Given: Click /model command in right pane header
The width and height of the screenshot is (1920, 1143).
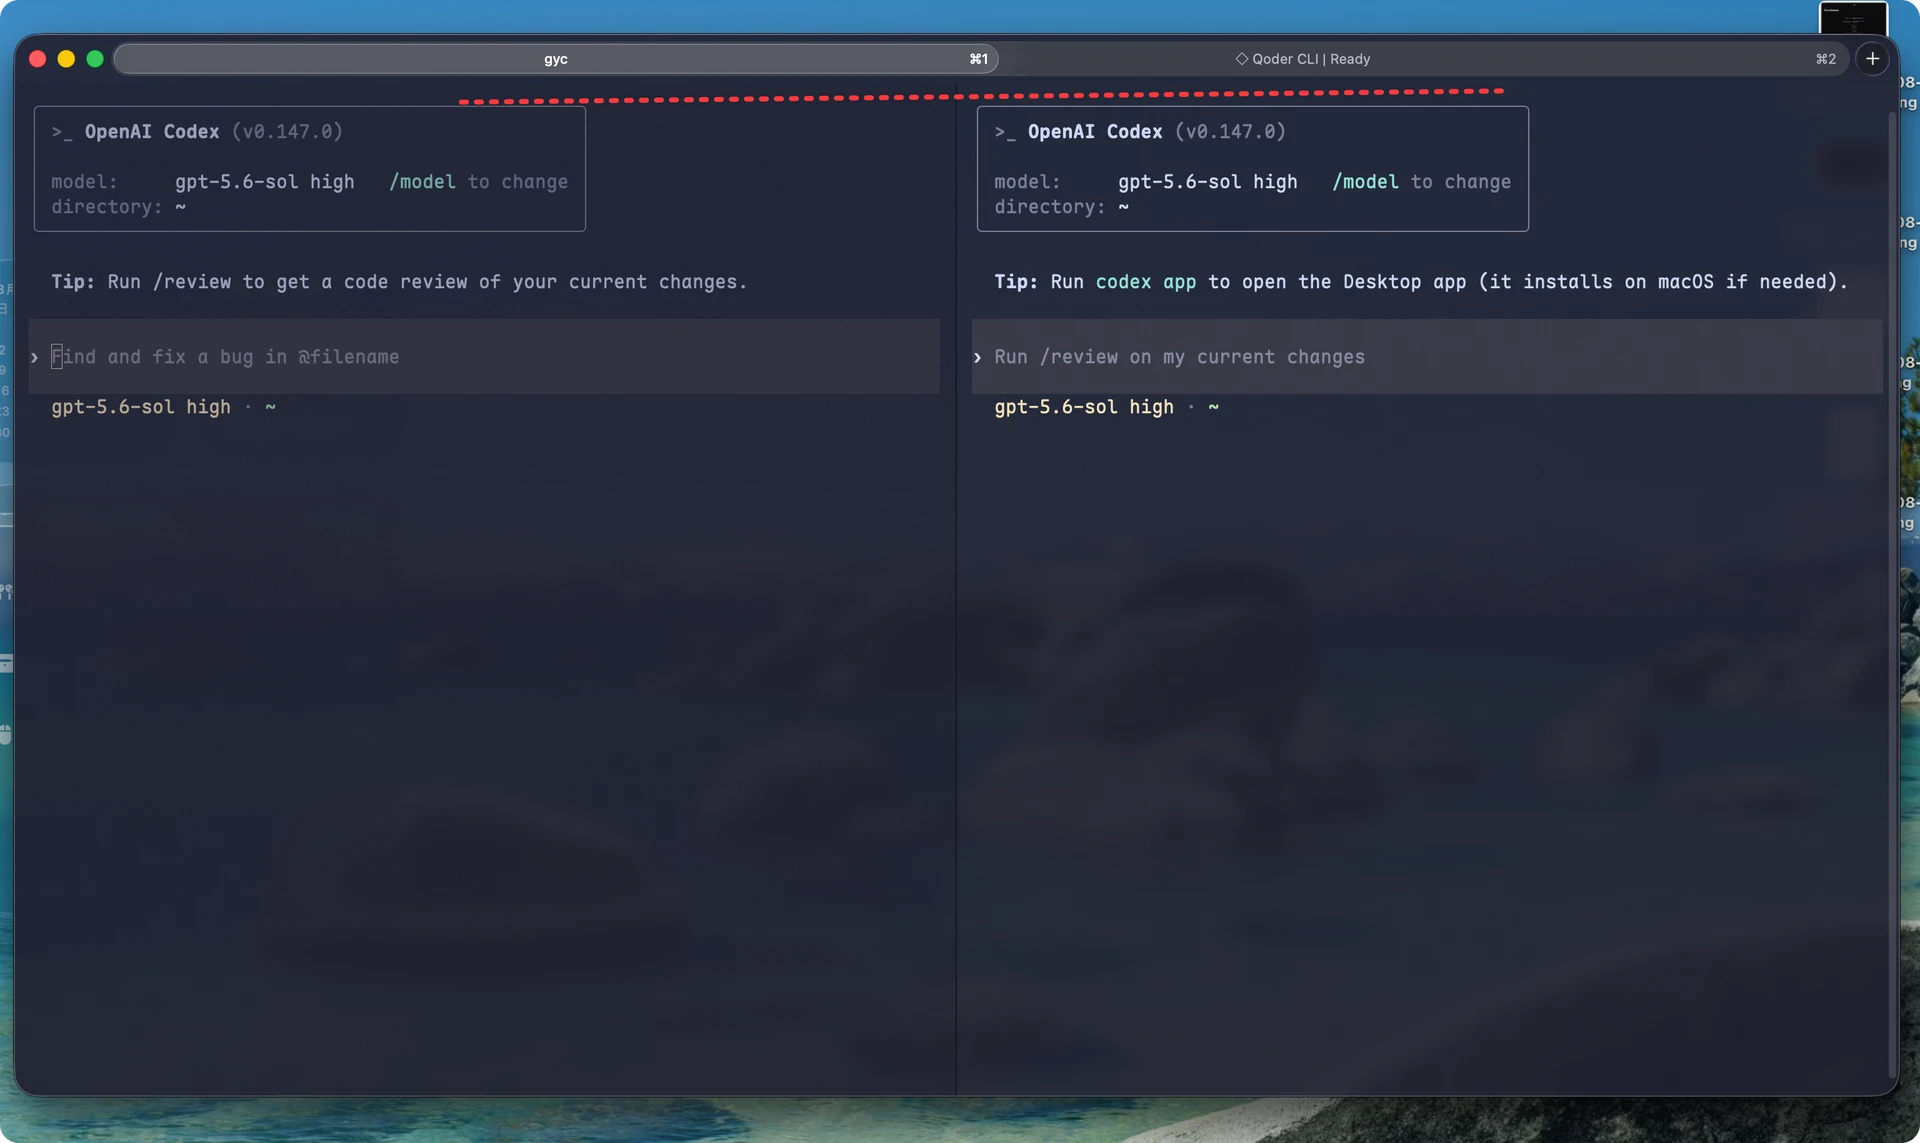Looking at the screenshot, I should 1365,182.
